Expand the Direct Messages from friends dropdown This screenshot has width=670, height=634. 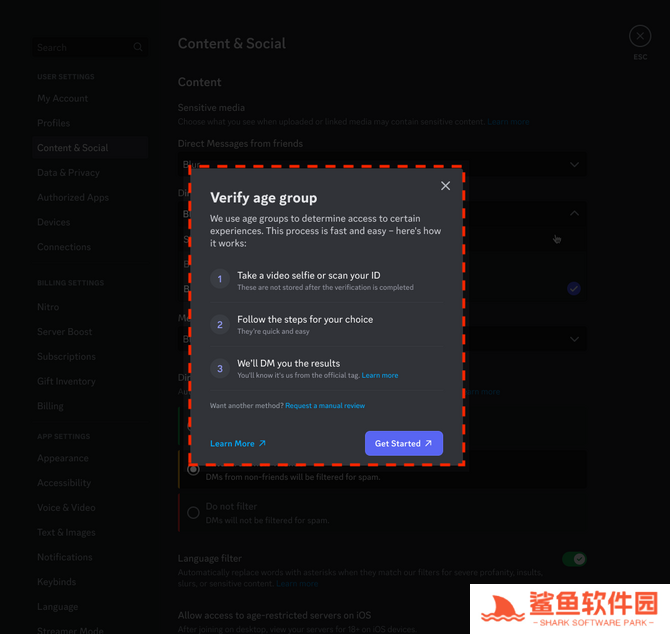tap(574, 164)
